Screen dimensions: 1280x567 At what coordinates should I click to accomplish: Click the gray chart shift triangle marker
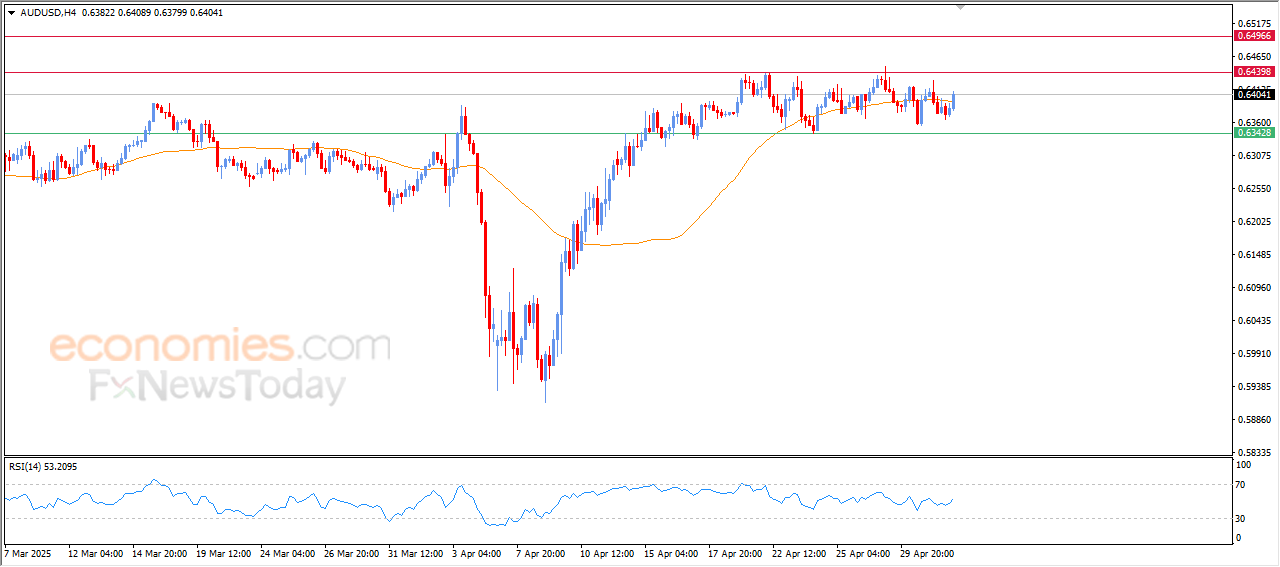coord(962,7)
